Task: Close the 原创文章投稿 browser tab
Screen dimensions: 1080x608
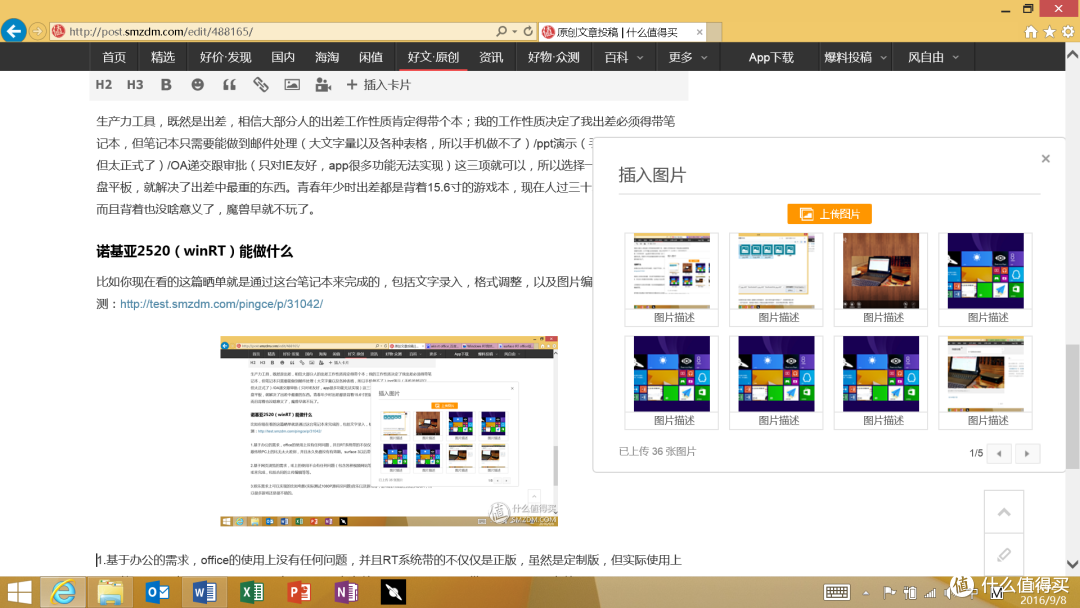Action: (x=700, y=32)
